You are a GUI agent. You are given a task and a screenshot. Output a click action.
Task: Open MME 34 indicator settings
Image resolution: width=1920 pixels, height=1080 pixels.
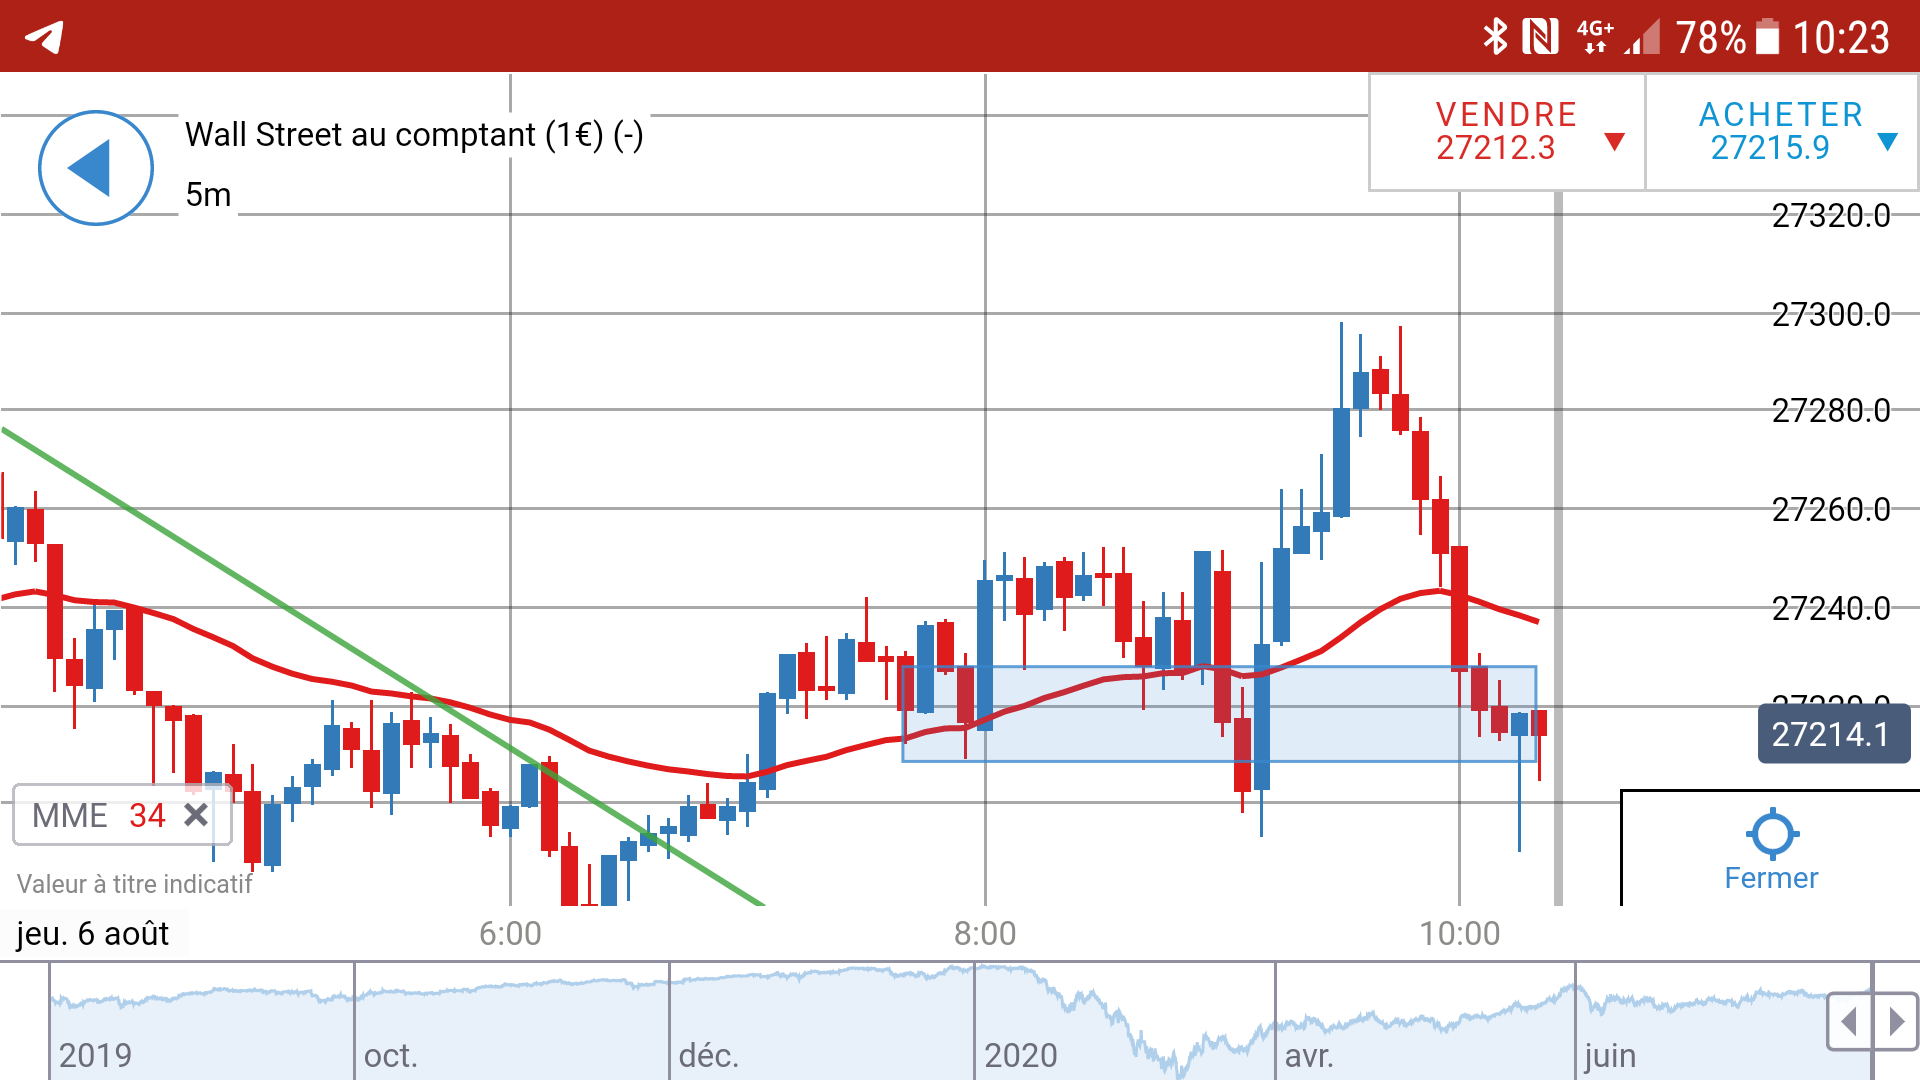tap(98, 815)
